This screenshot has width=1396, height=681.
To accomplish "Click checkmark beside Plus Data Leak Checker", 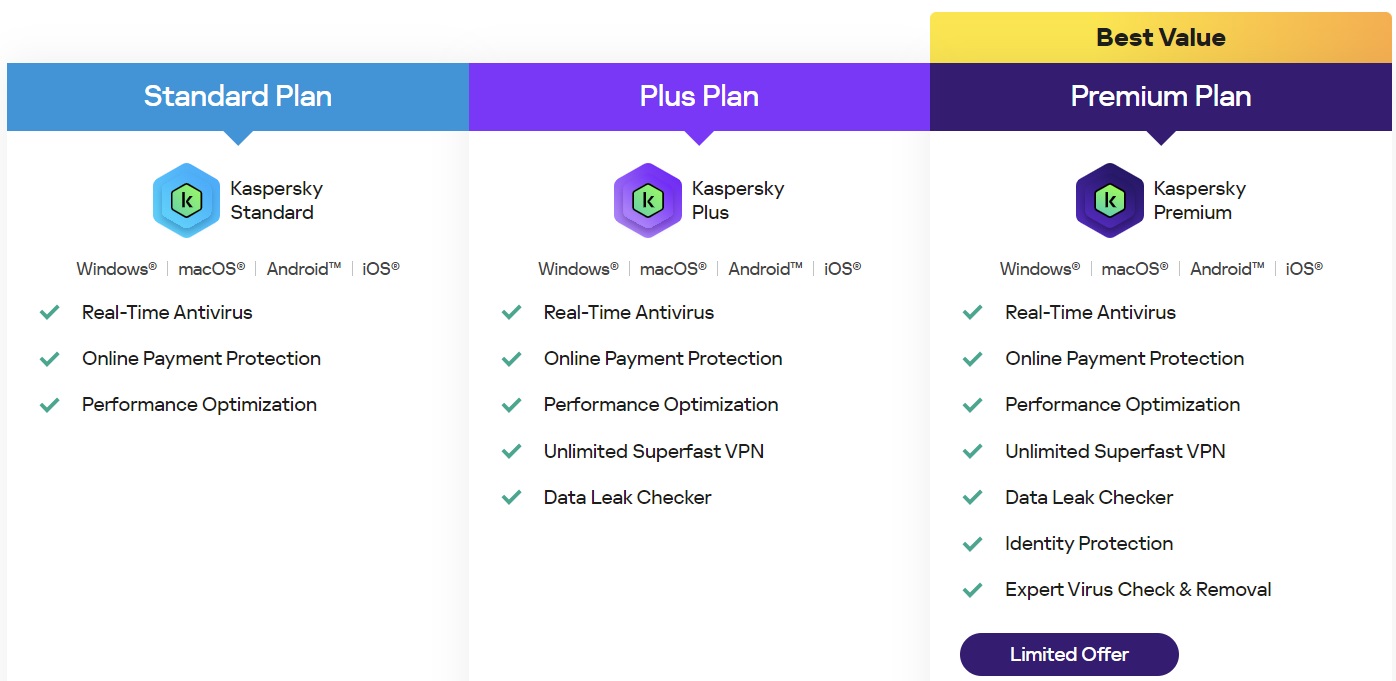I will [x=512, y=497].
